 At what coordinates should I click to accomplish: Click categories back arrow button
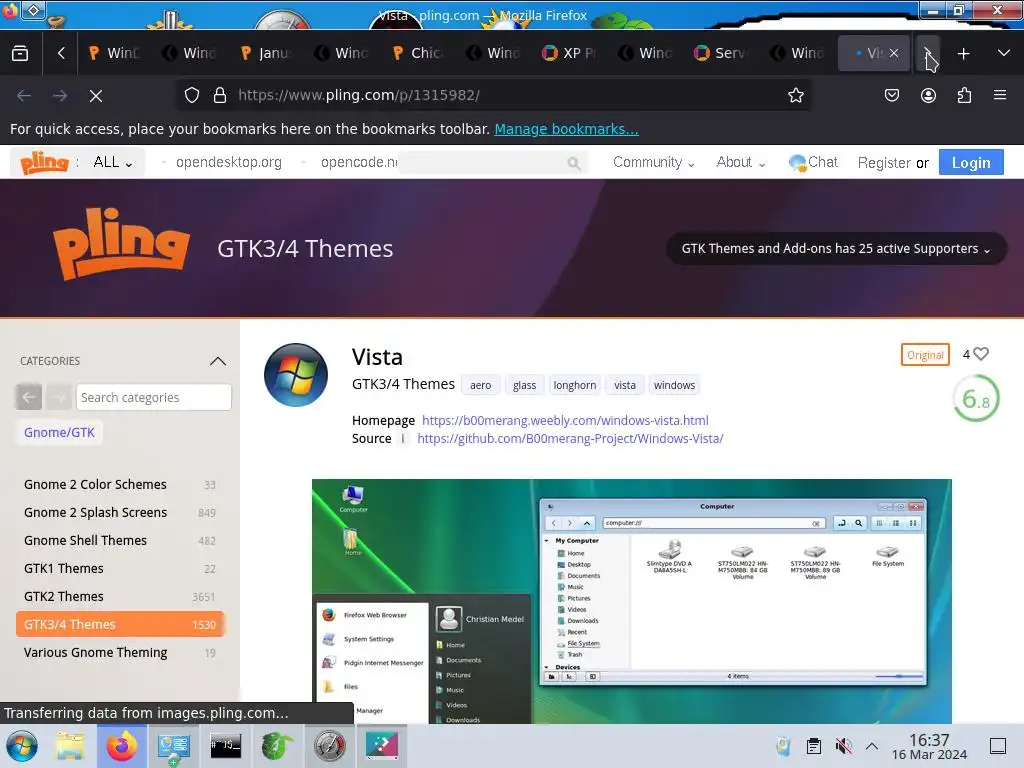[29, 397]
